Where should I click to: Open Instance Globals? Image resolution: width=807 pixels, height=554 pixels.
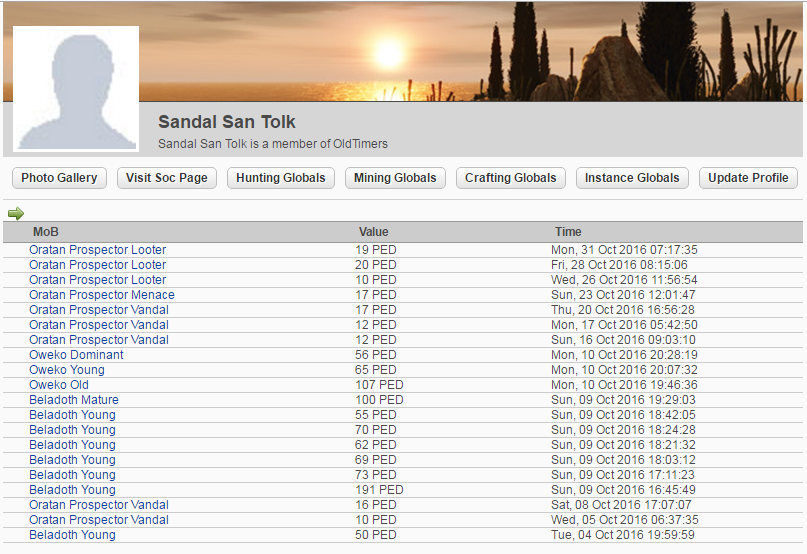click(632, 178)
